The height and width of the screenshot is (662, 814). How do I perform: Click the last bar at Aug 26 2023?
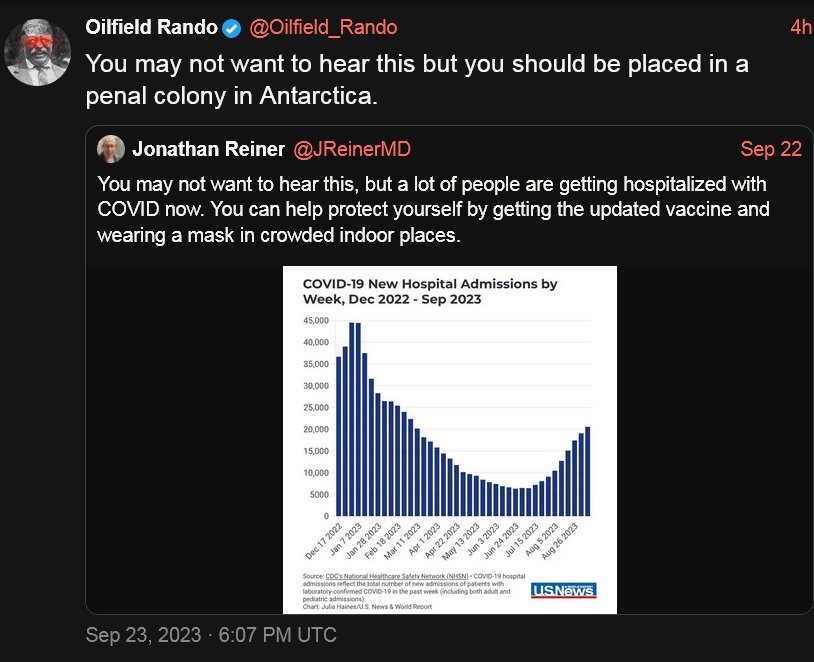pos(588,471)
